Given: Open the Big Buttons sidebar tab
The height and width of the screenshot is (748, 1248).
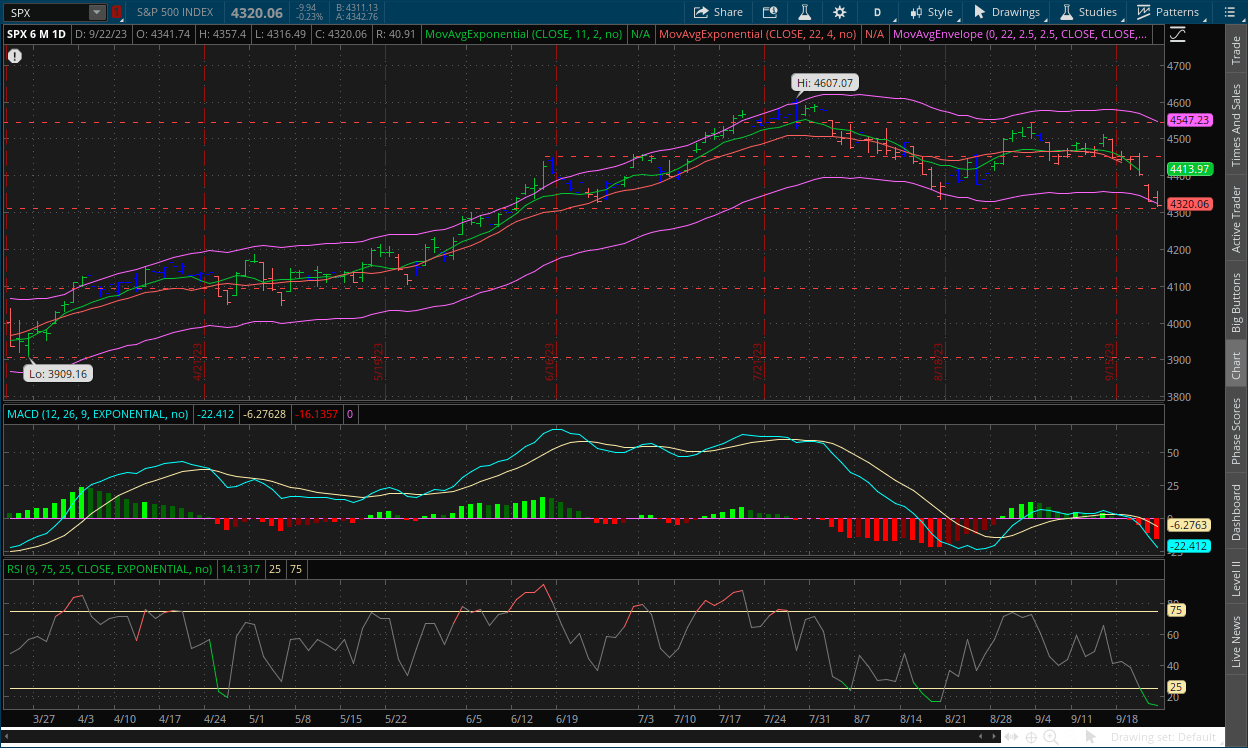Looking at the screenshot, I should click(x=1236, y=301).
